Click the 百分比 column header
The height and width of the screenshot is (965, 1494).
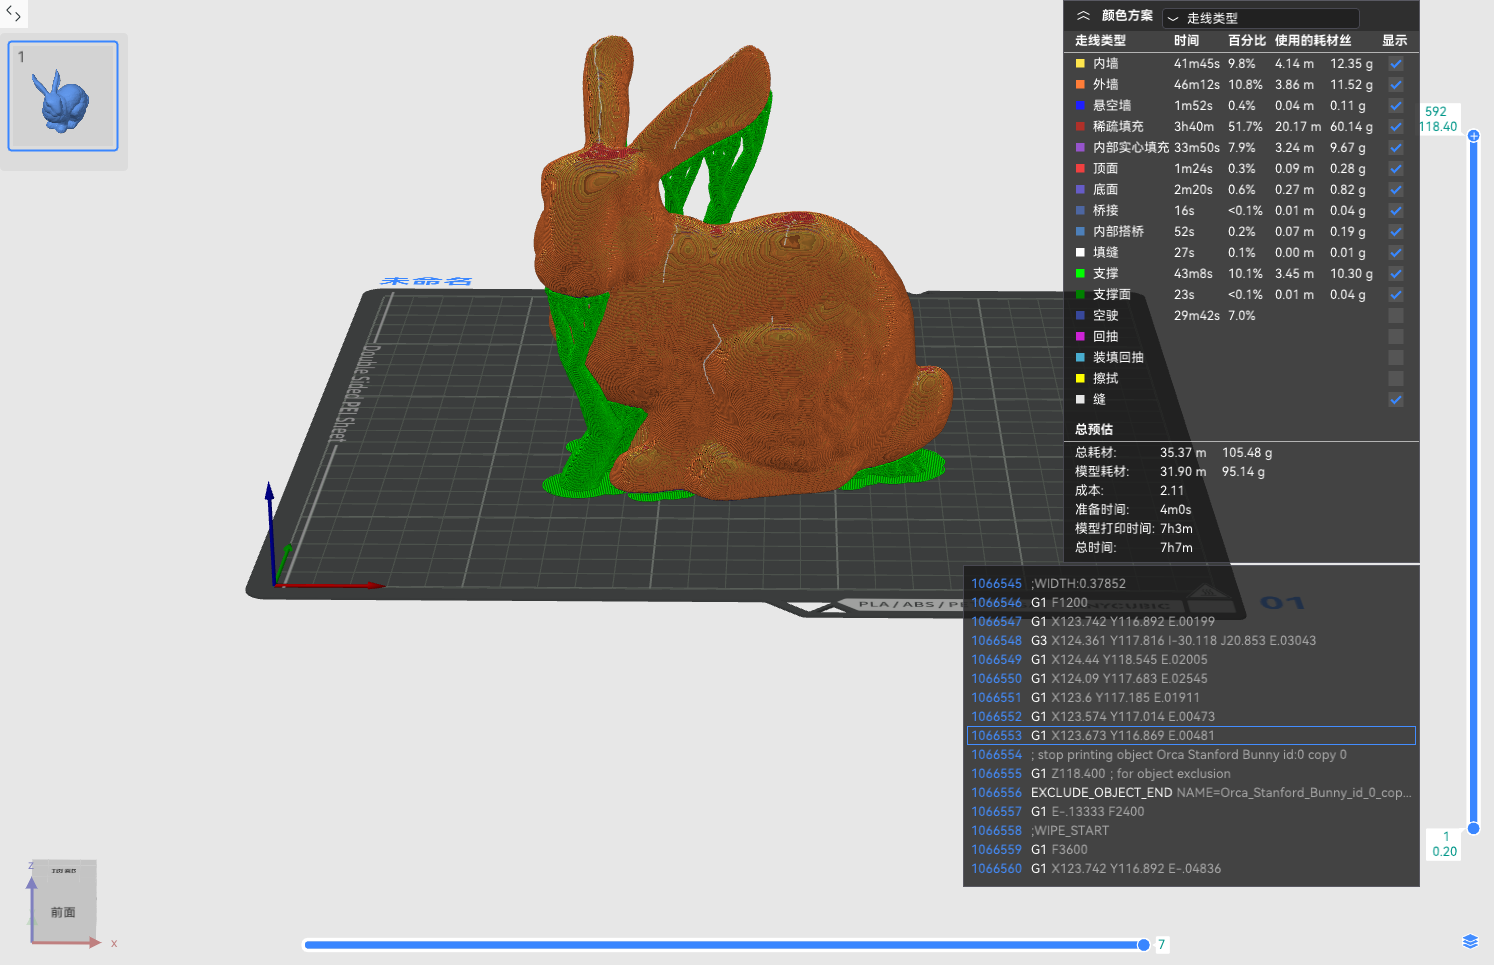[x=1247, y=41]
